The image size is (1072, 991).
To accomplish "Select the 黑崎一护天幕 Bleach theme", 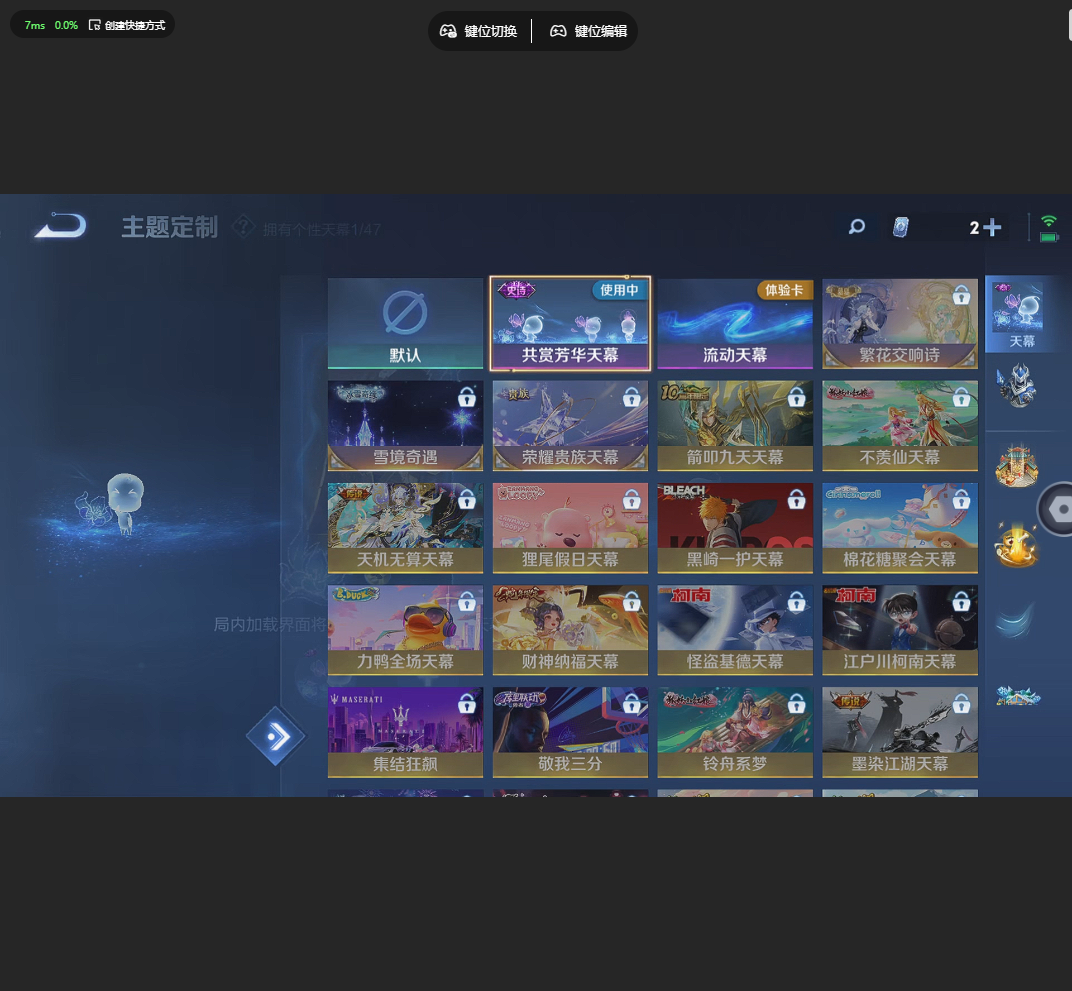I will click(x=735, y=528).
